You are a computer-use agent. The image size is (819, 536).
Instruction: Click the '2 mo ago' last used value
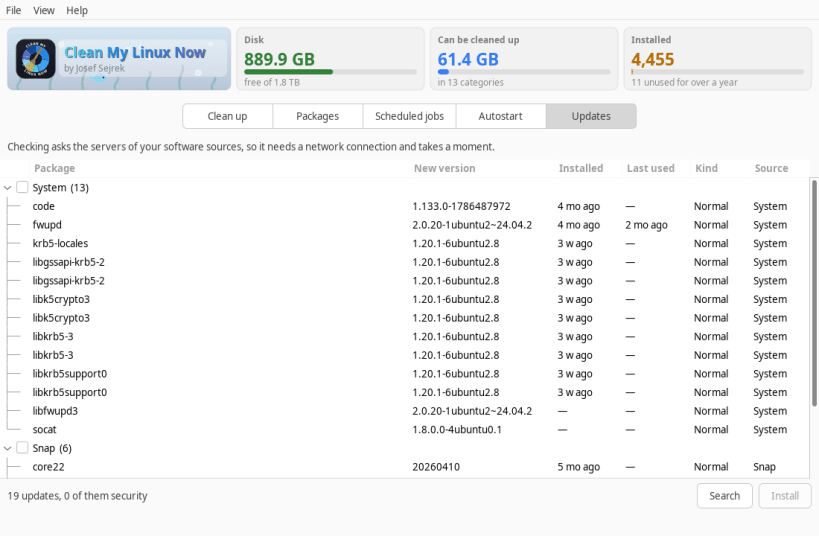pos(646,225)
